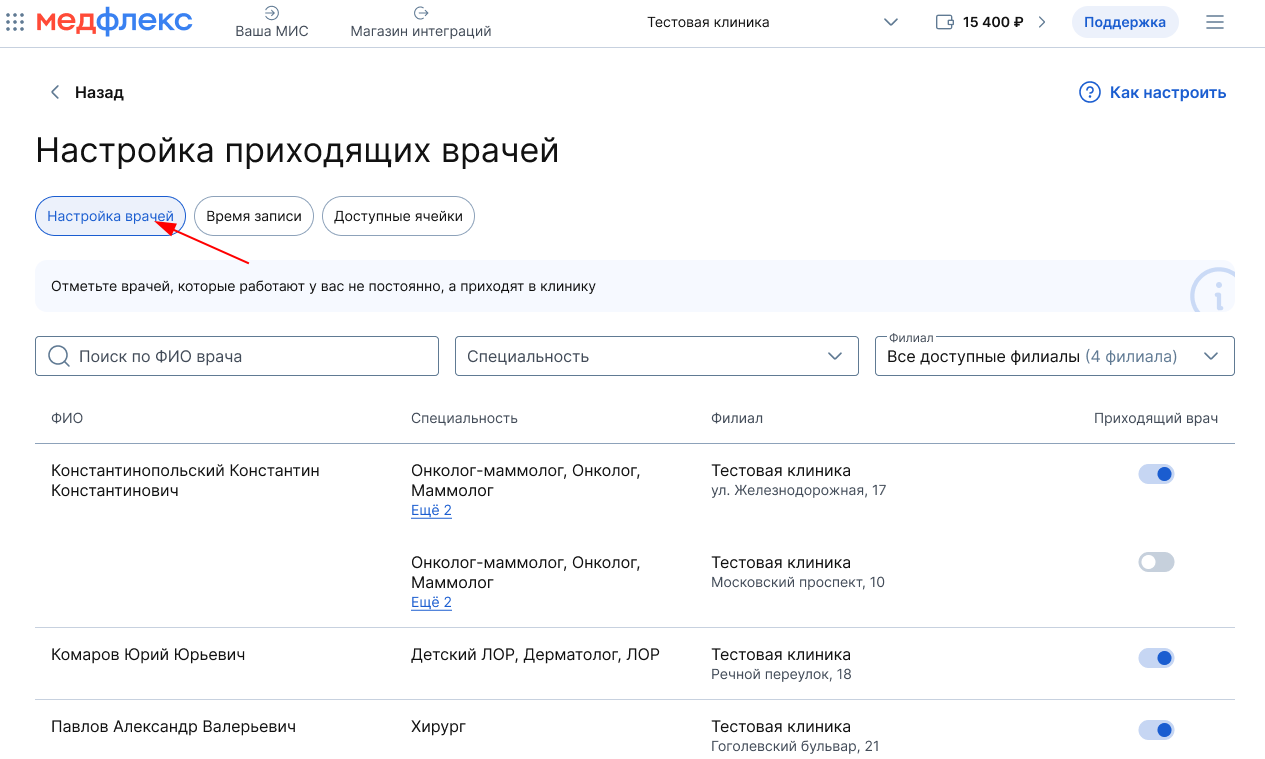Enable toggle for Московский проспект, 10 branch

click(x=1156, y=562)
